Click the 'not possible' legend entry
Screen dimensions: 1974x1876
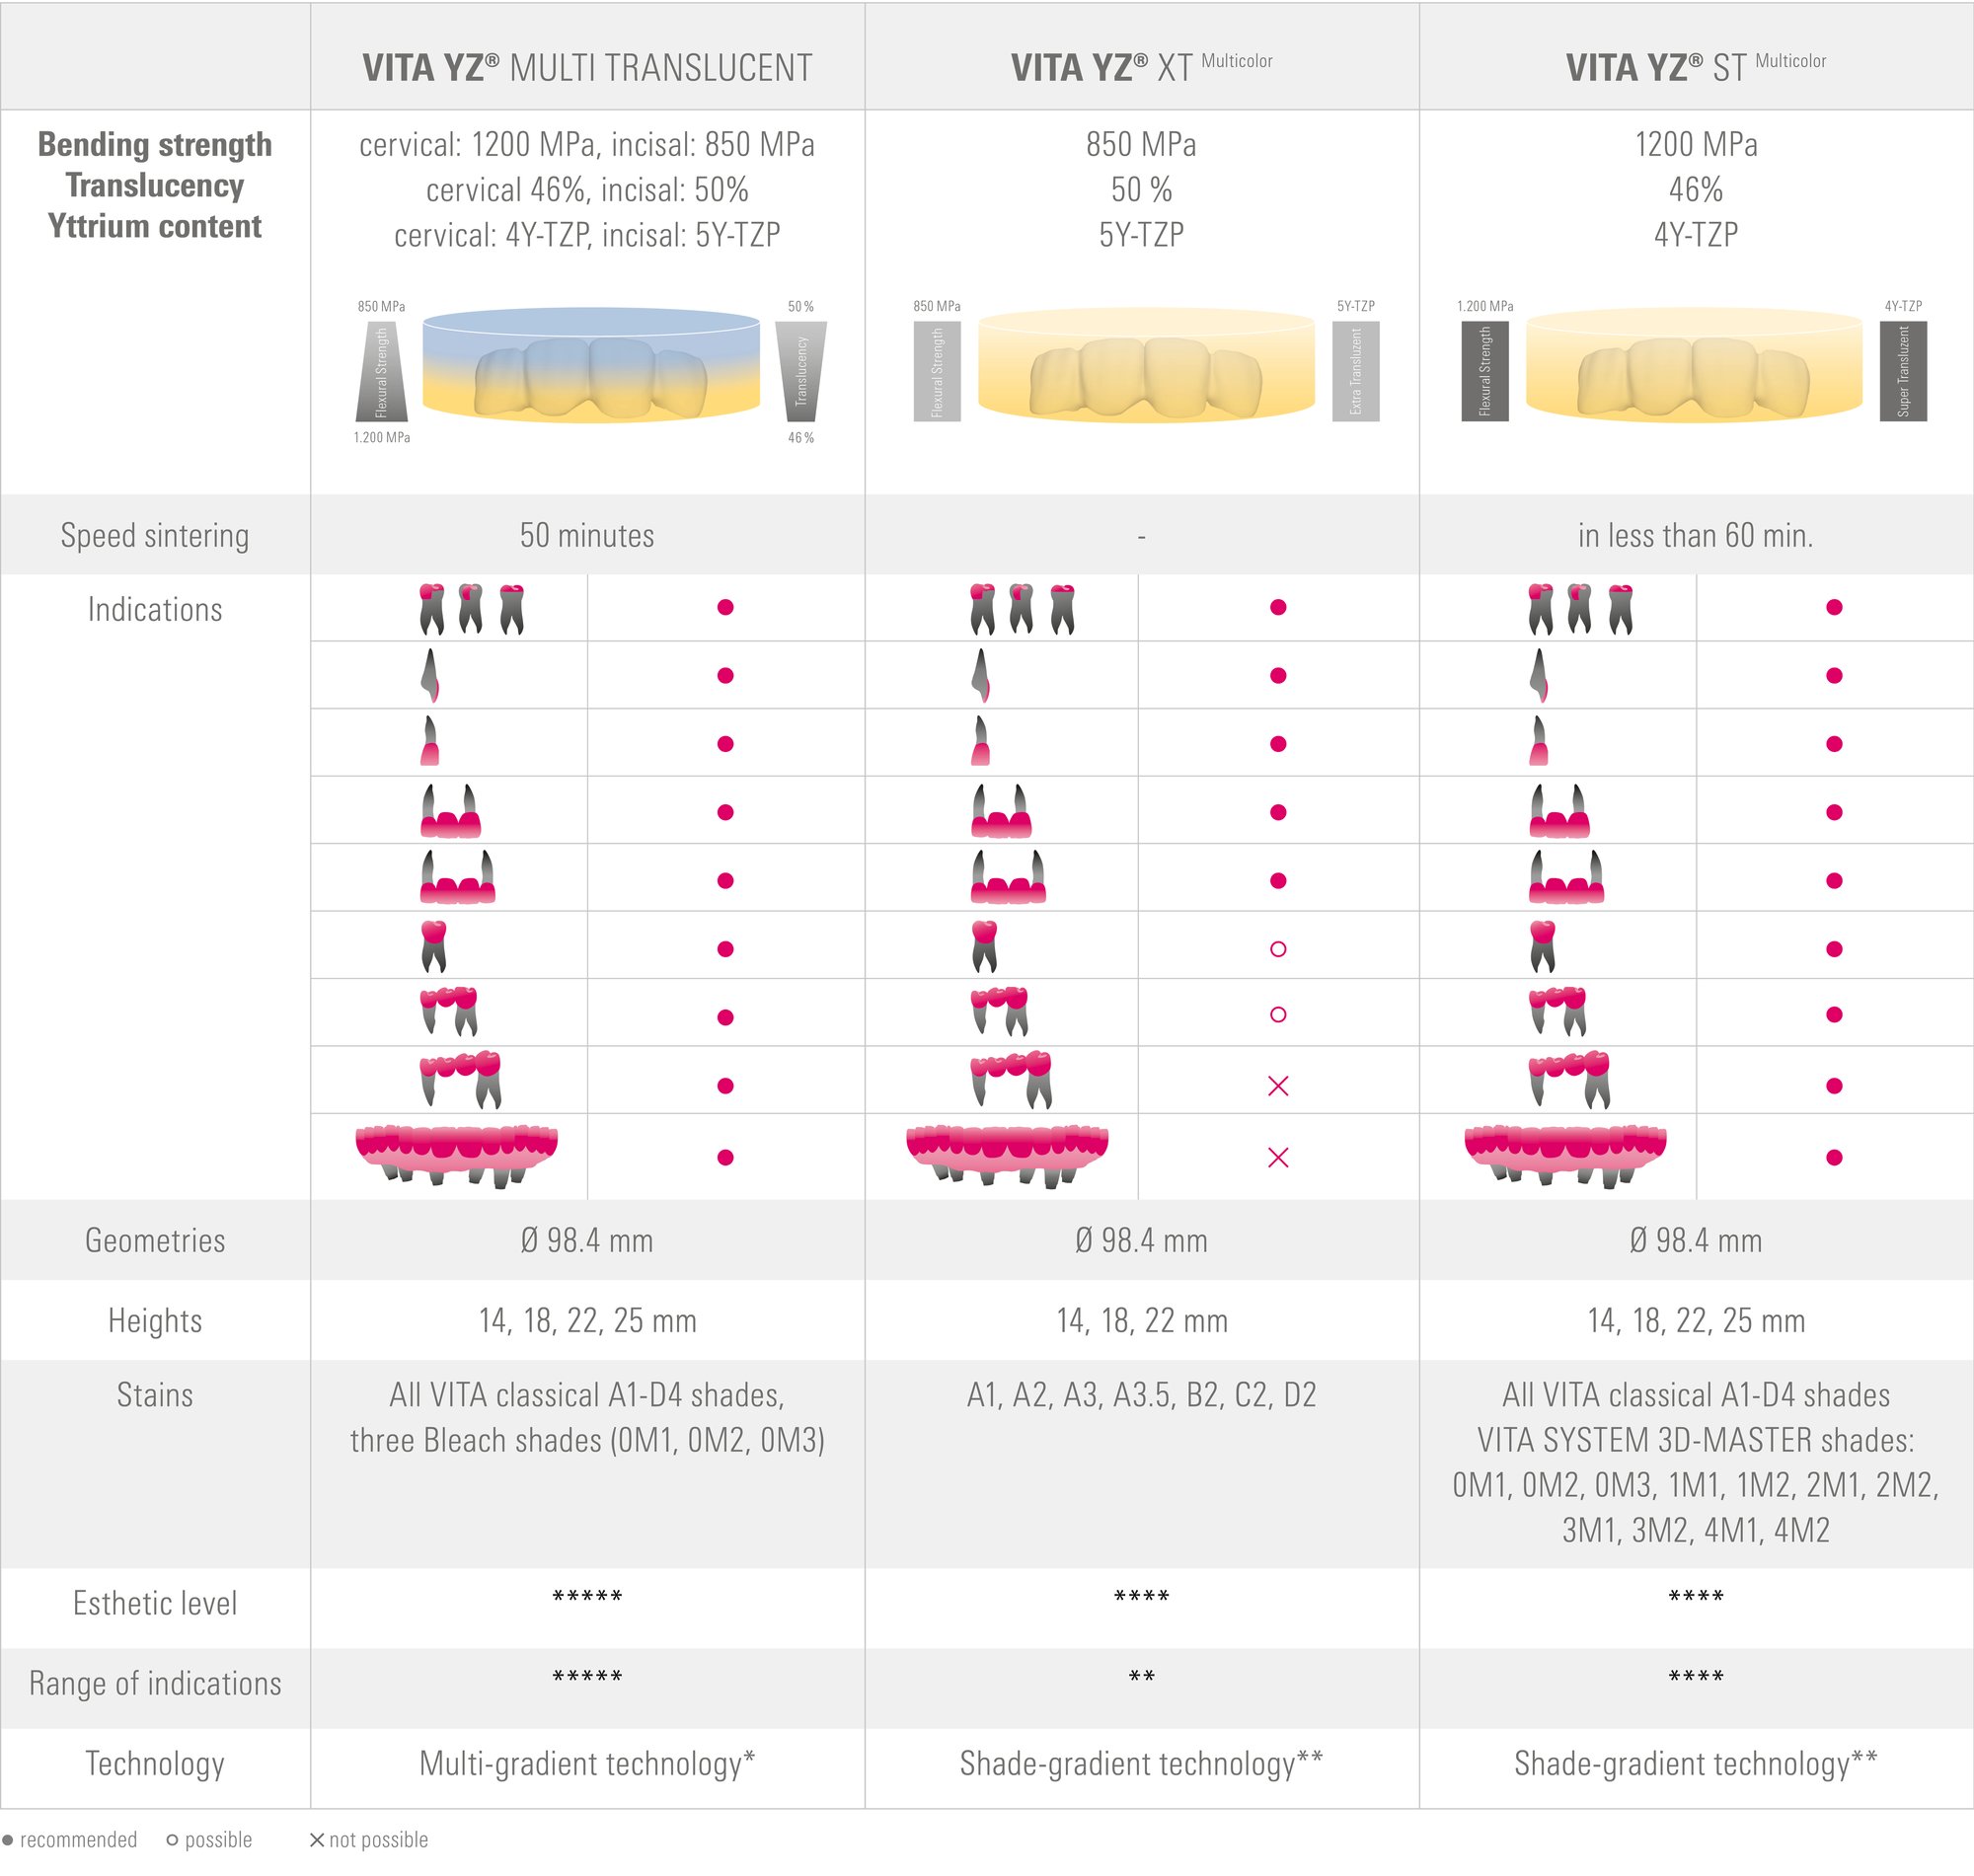tap(369, 1840)
